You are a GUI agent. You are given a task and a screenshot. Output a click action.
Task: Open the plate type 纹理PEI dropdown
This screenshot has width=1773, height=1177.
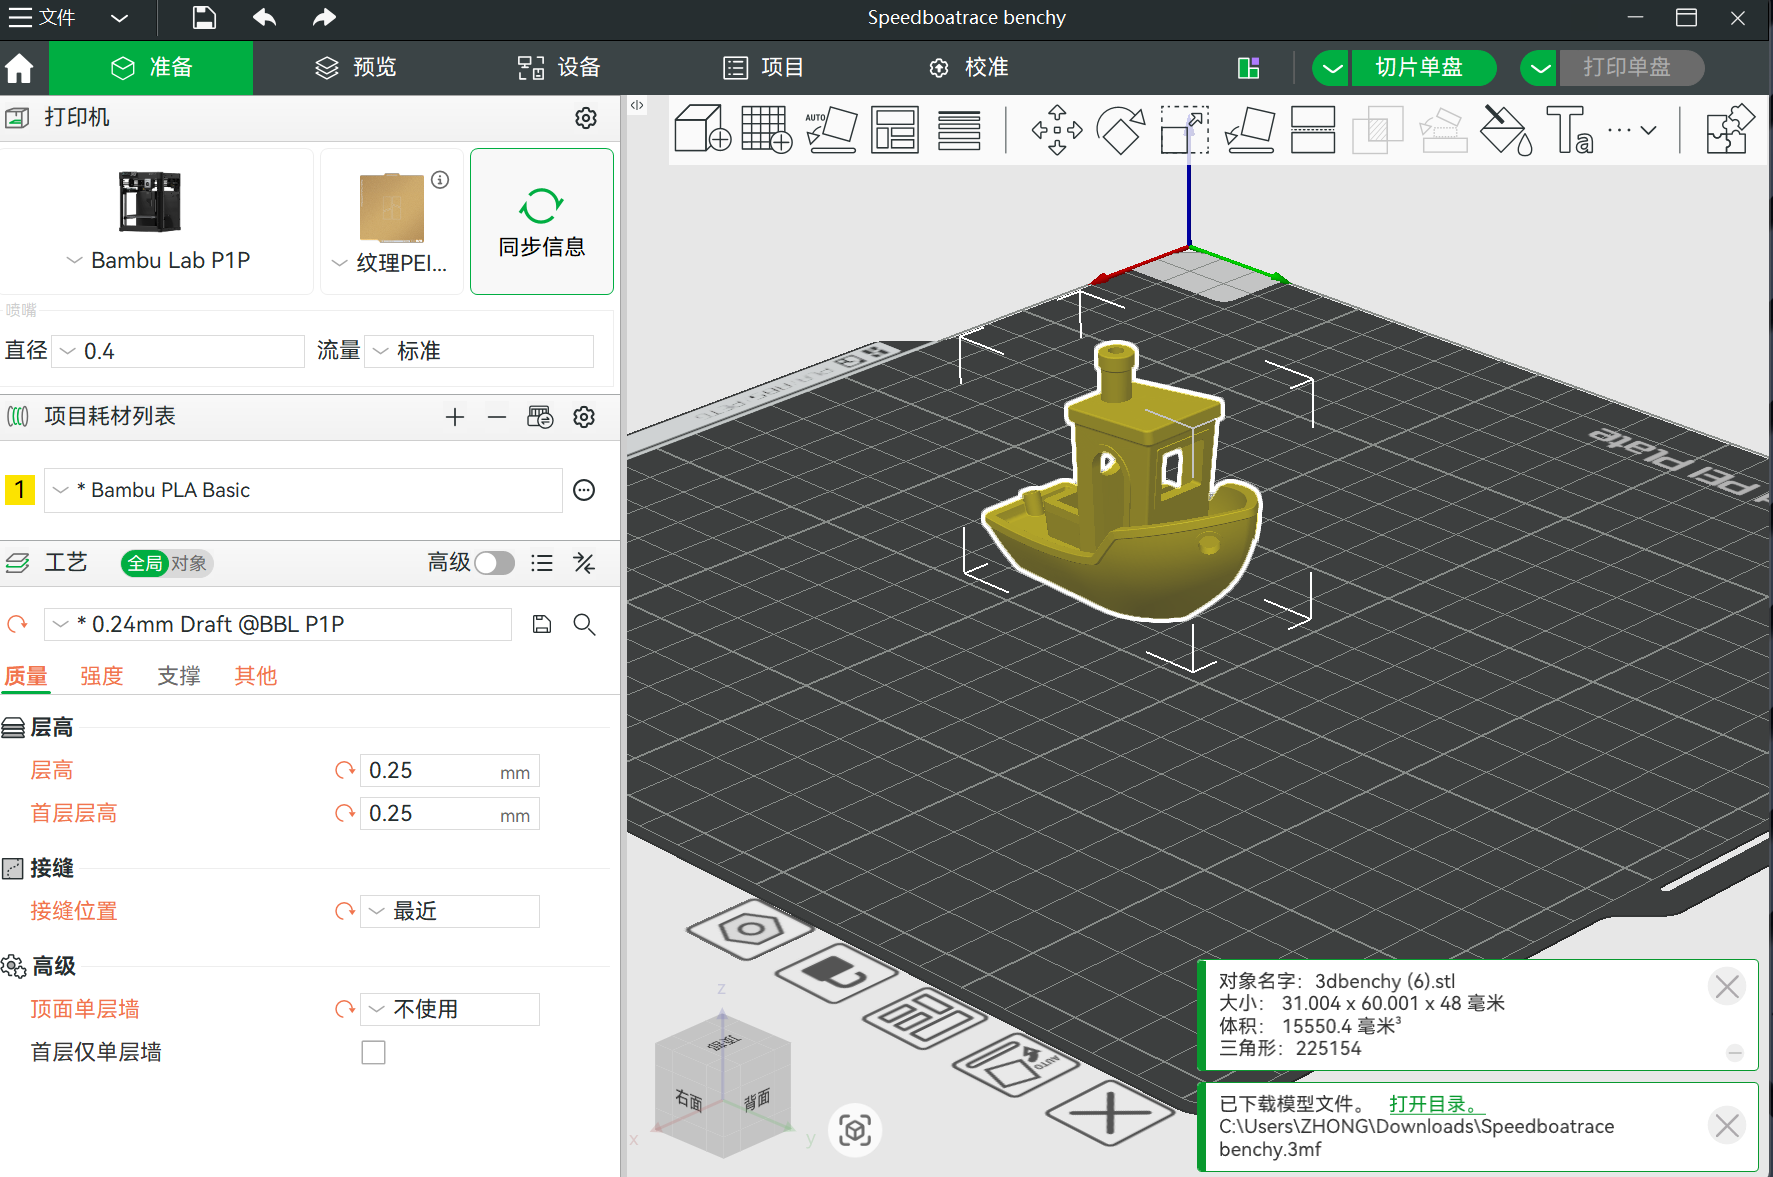tap(389, 262)
